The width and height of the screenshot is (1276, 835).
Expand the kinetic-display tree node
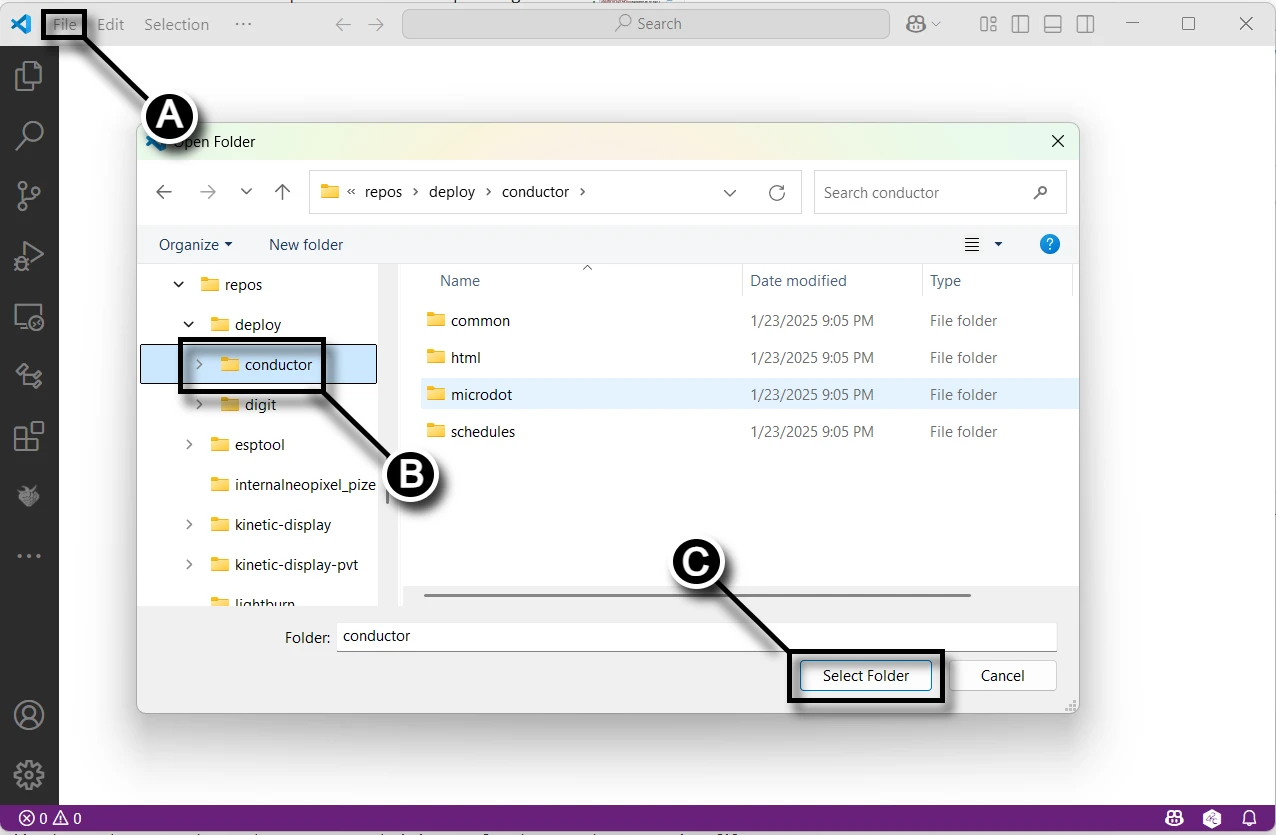pyautogui.click(x=189, y=525)
